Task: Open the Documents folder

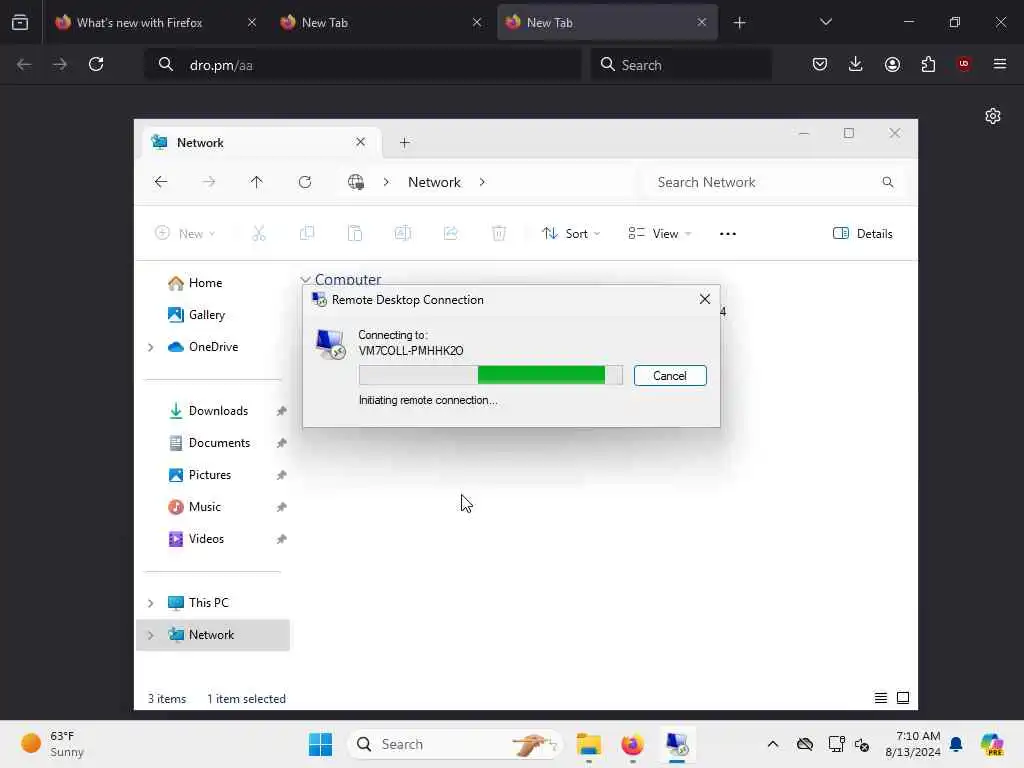Action: 219,443
